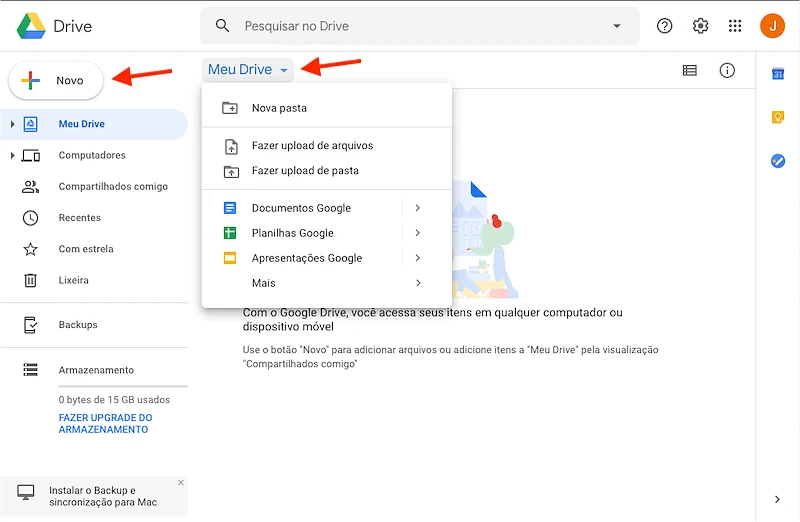This screenshot has height=522, width=800.
Task: Select Documentos Google menu entry
Action: [327, 208]
